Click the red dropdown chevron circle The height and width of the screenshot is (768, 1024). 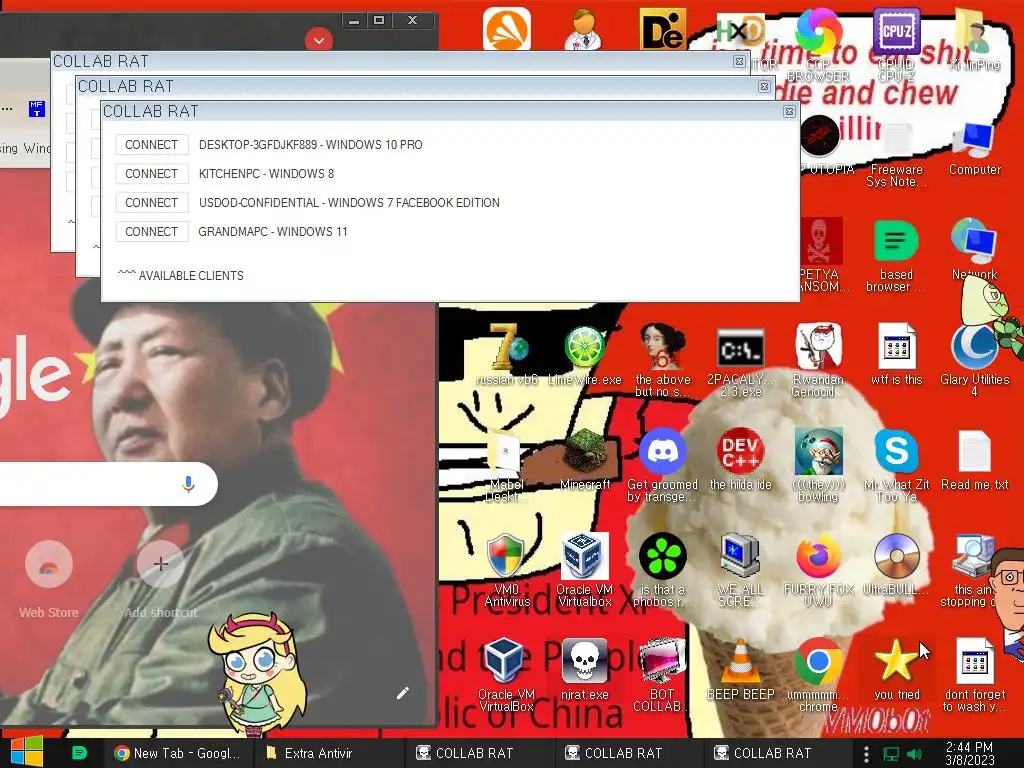point(319,40)
